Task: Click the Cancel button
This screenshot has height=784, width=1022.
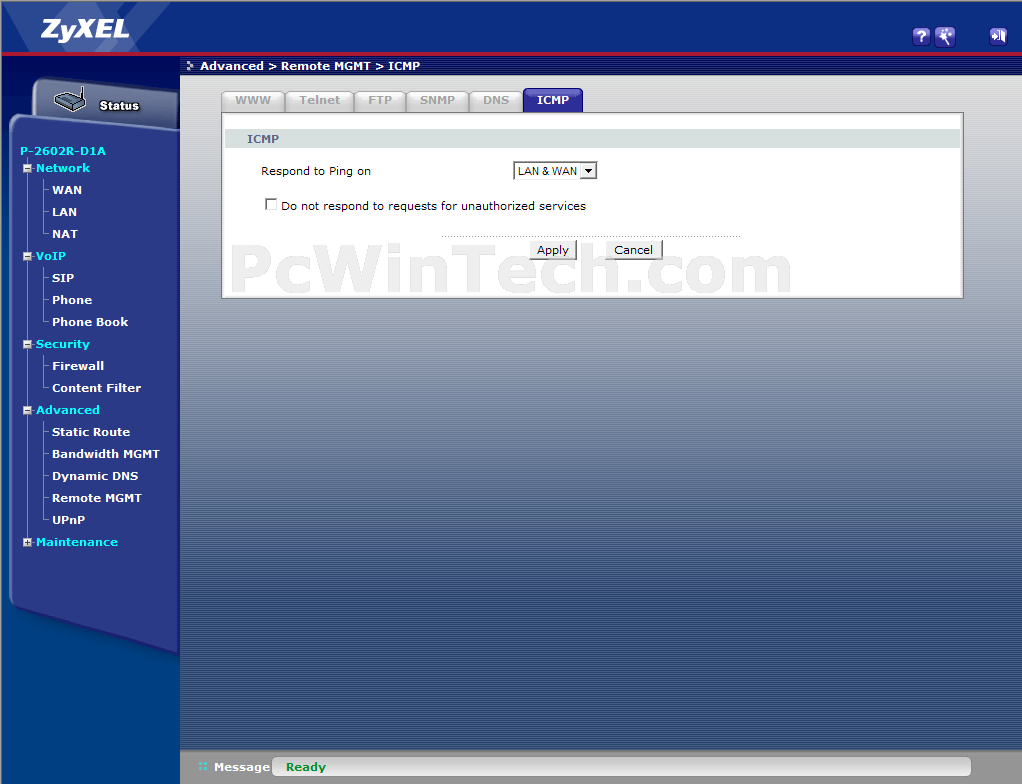Action: (x=634, y=250)
